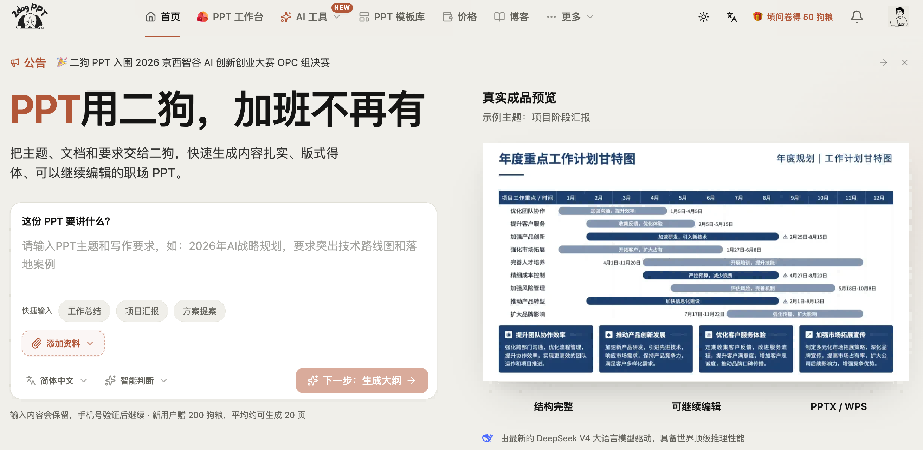Click the 快速输入 label
Image resolution: width=923 pixels, height=450 pixels.
click(x=37, y=311)
